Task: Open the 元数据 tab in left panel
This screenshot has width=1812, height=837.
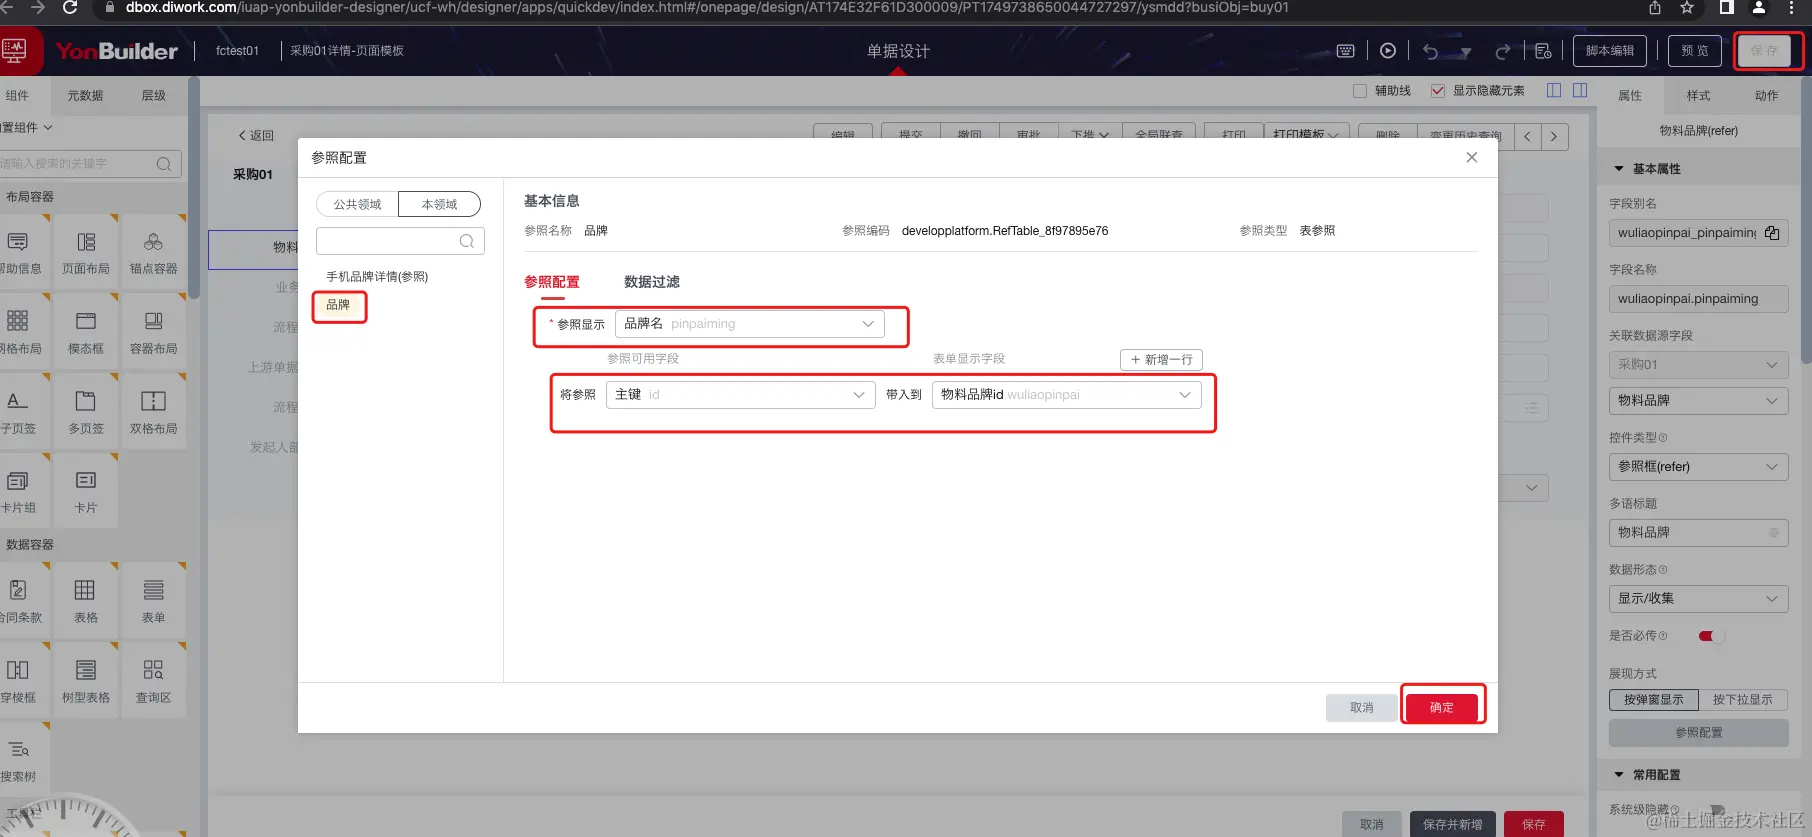Action: (x=85, y=96)
